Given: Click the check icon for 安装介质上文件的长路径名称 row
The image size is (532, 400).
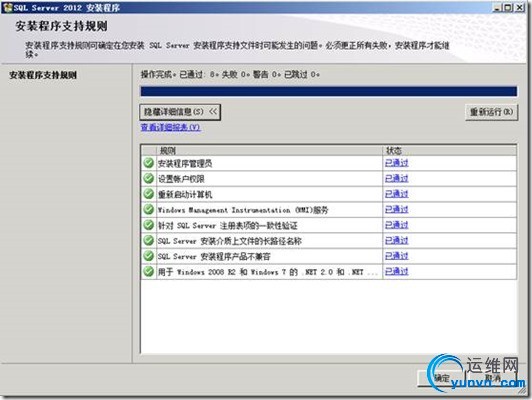Looking at the screenshot, I should [148, 241].
